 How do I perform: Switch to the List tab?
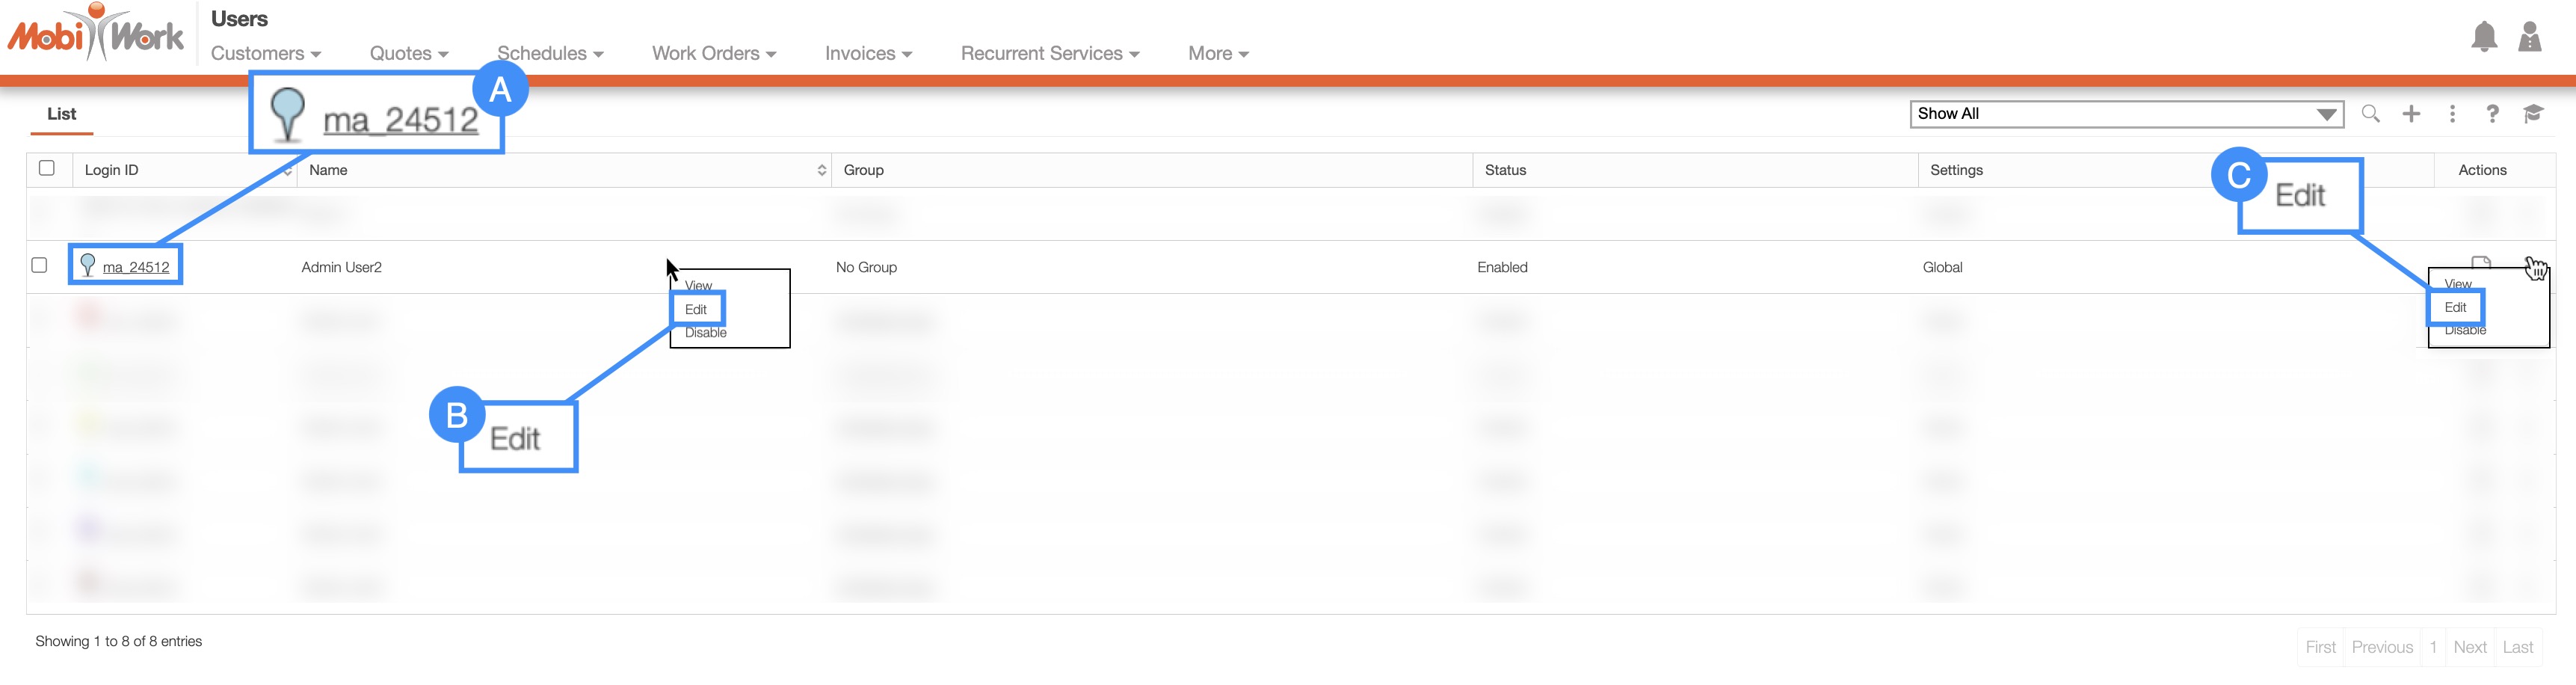tap(61, 114)
